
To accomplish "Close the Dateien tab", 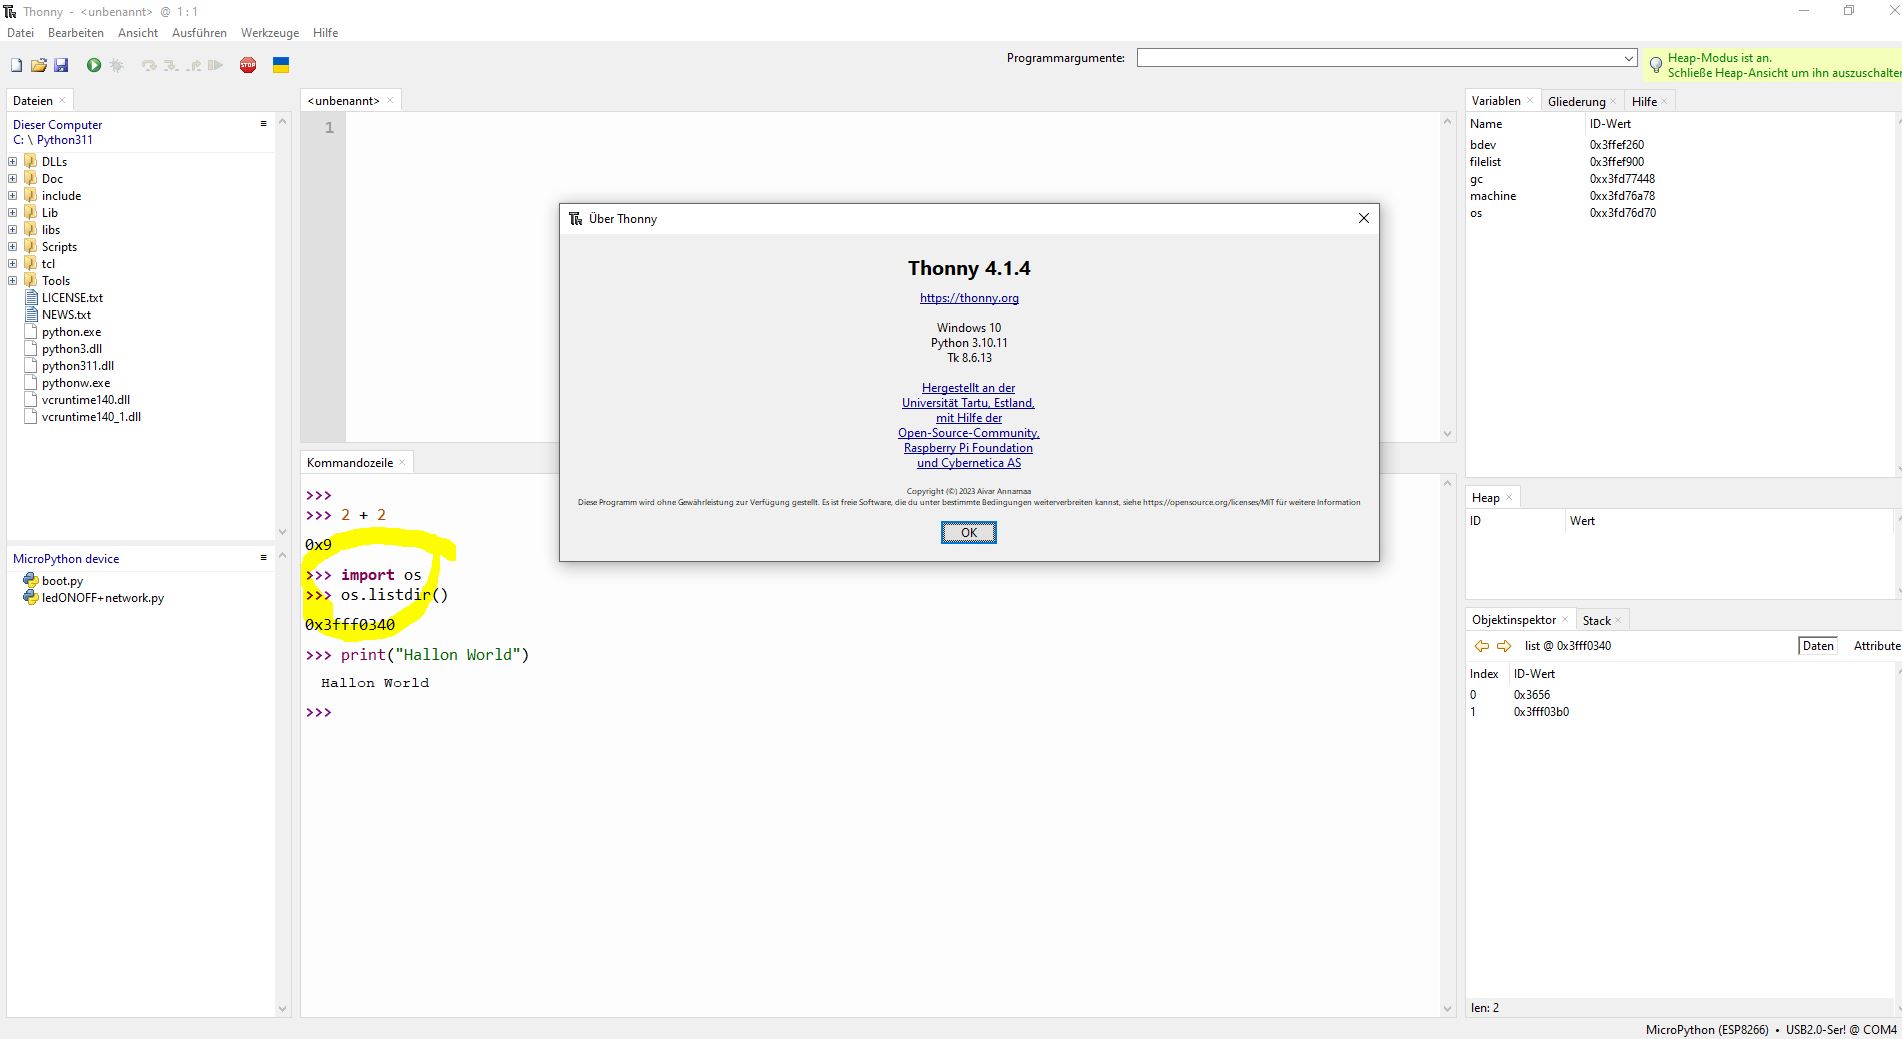I will pyautogui.click(x=62, y=100).
